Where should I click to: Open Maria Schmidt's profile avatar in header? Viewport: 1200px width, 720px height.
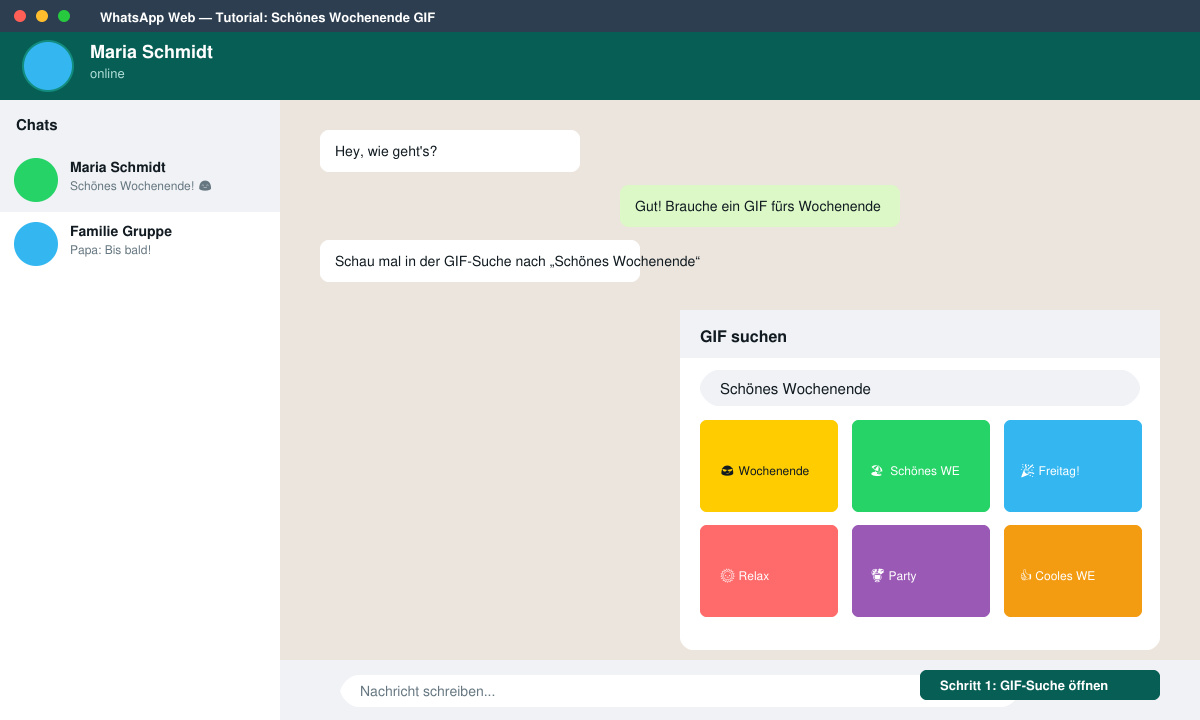pyautogui.click(x=48, y=66)
